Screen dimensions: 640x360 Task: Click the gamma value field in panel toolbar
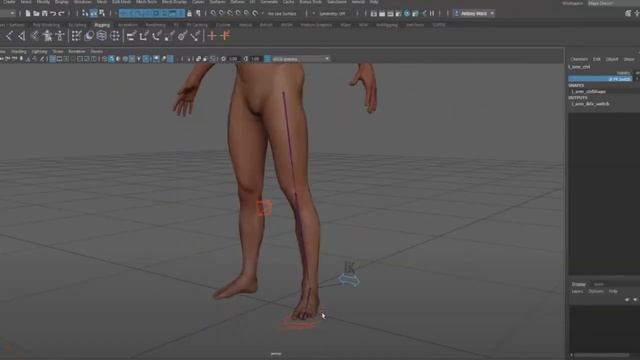255,59
